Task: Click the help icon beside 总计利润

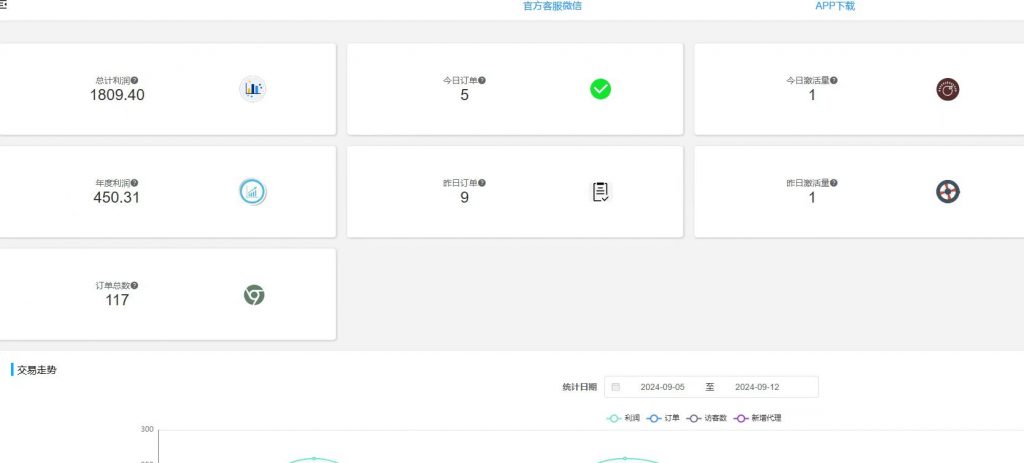Action: pyautogui.click(x=135, y=80)
